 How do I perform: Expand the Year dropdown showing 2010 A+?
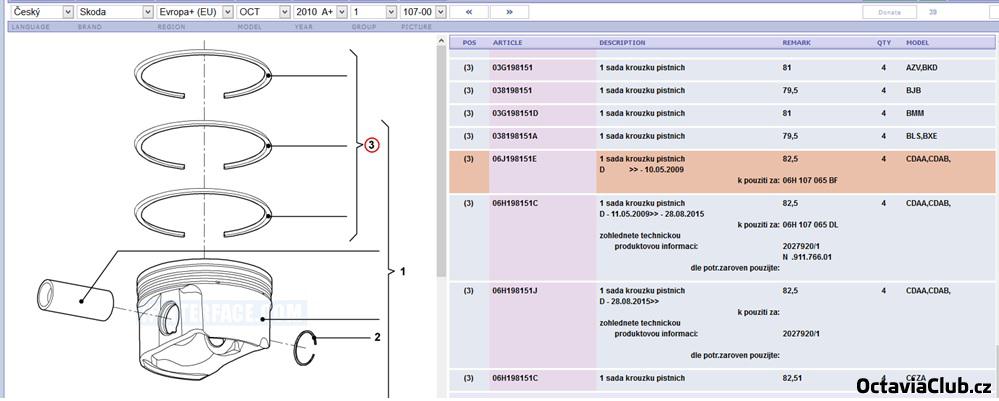[x=318, y=12]
